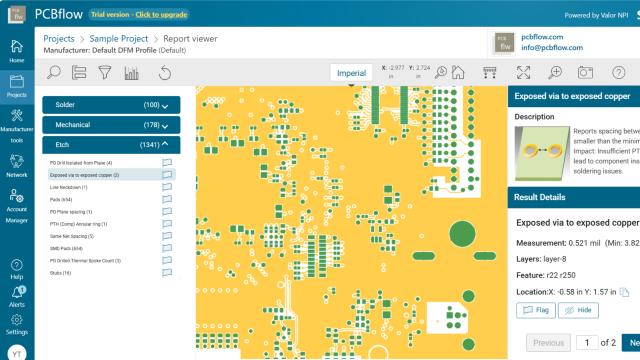Go to the Next result
Screen dimensions: 640x360
pos(631,343)
